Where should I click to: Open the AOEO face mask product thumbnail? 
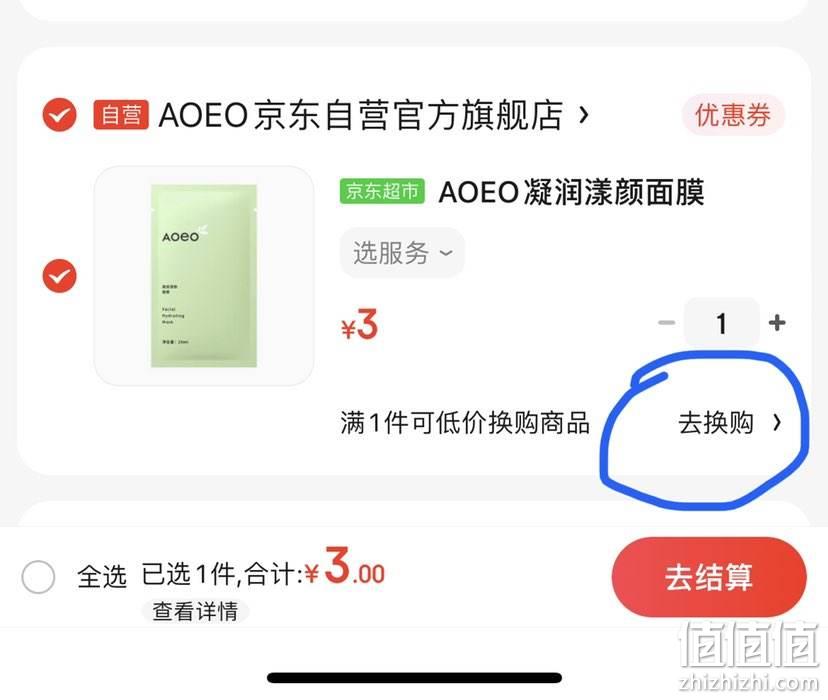coord(204,276)
